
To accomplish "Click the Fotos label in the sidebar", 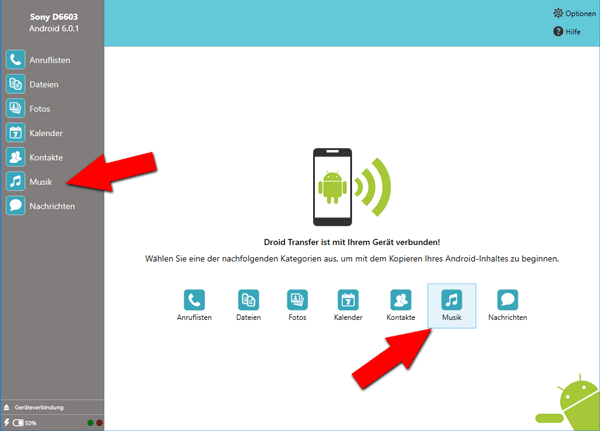I will pyautogui.click(x=40, y=109).
